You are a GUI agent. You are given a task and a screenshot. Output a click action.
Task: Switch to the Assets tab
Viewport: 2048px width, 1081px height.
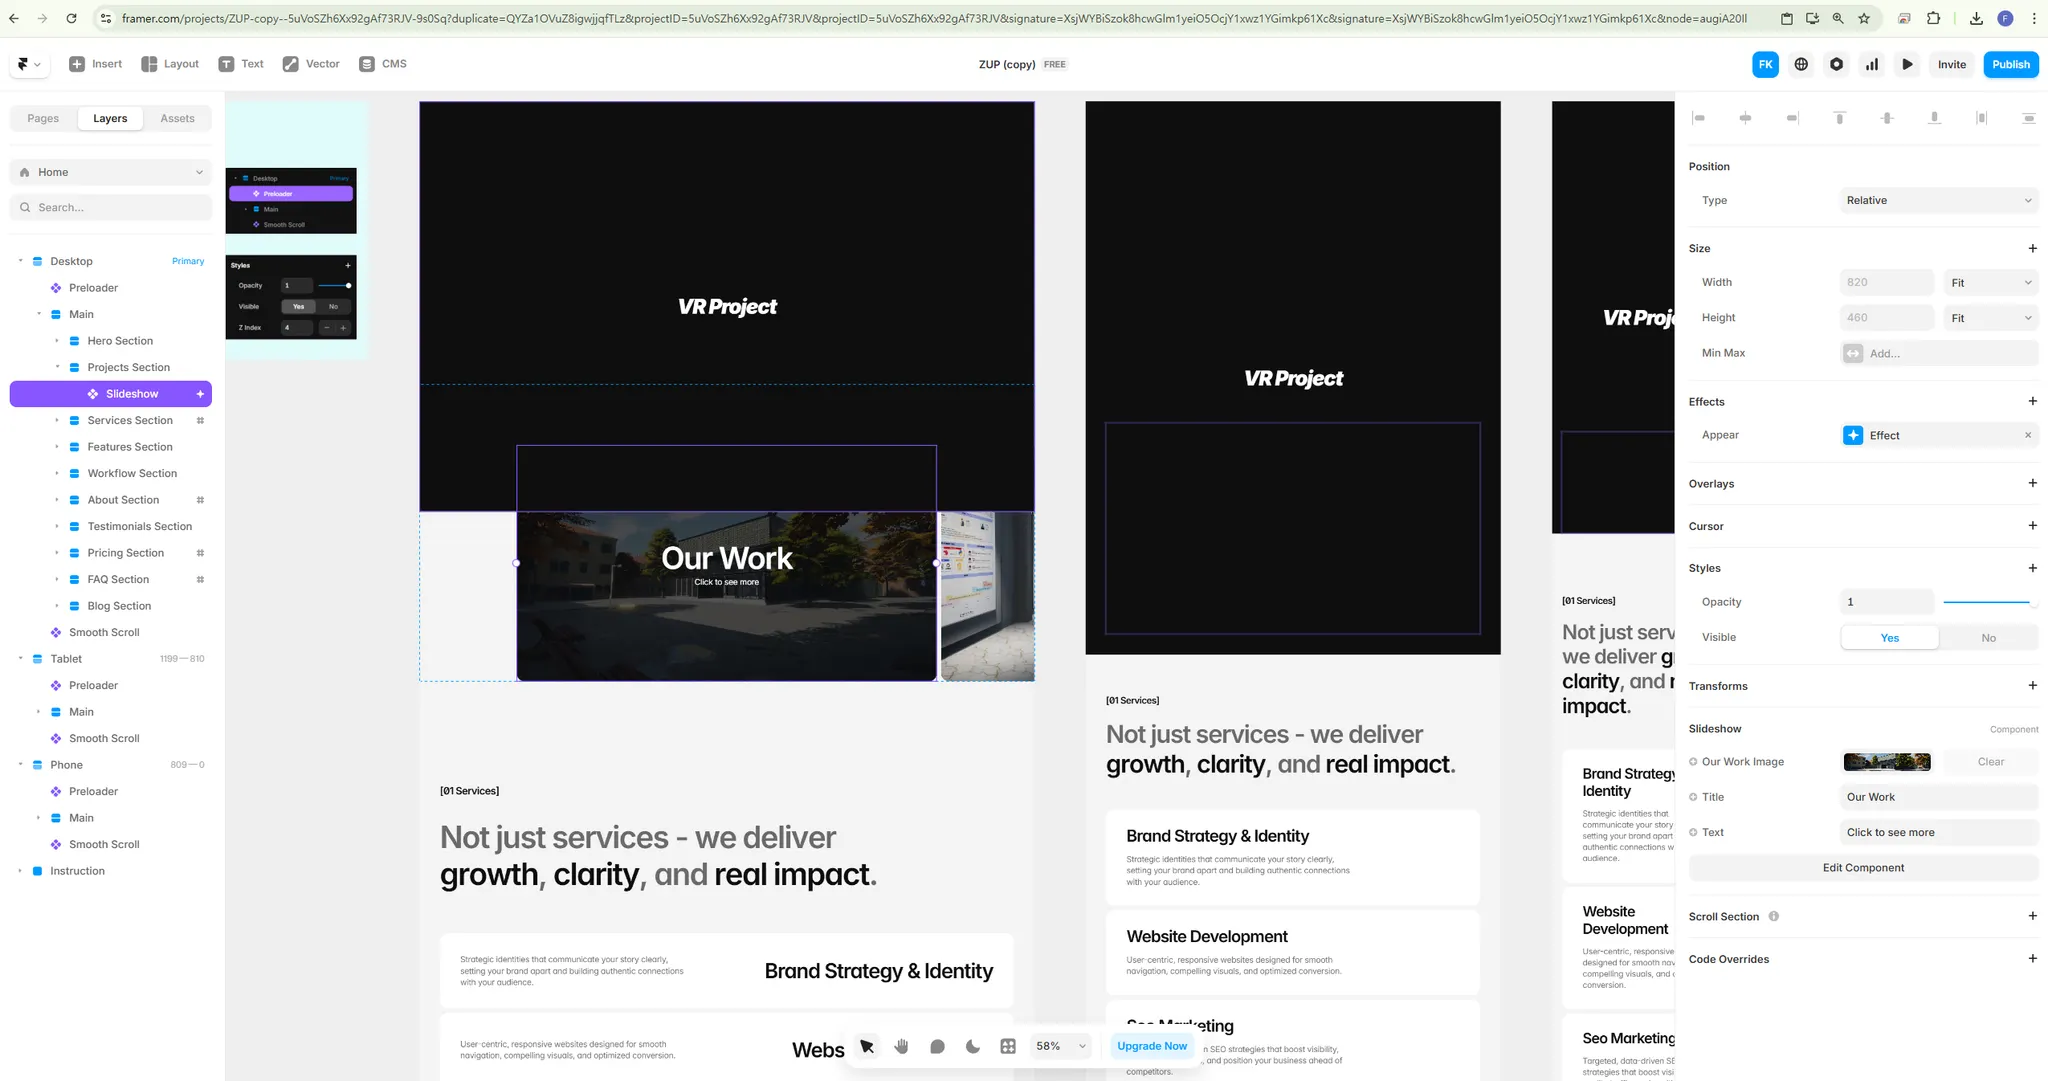pyautogui.click(x=177, y=118)
